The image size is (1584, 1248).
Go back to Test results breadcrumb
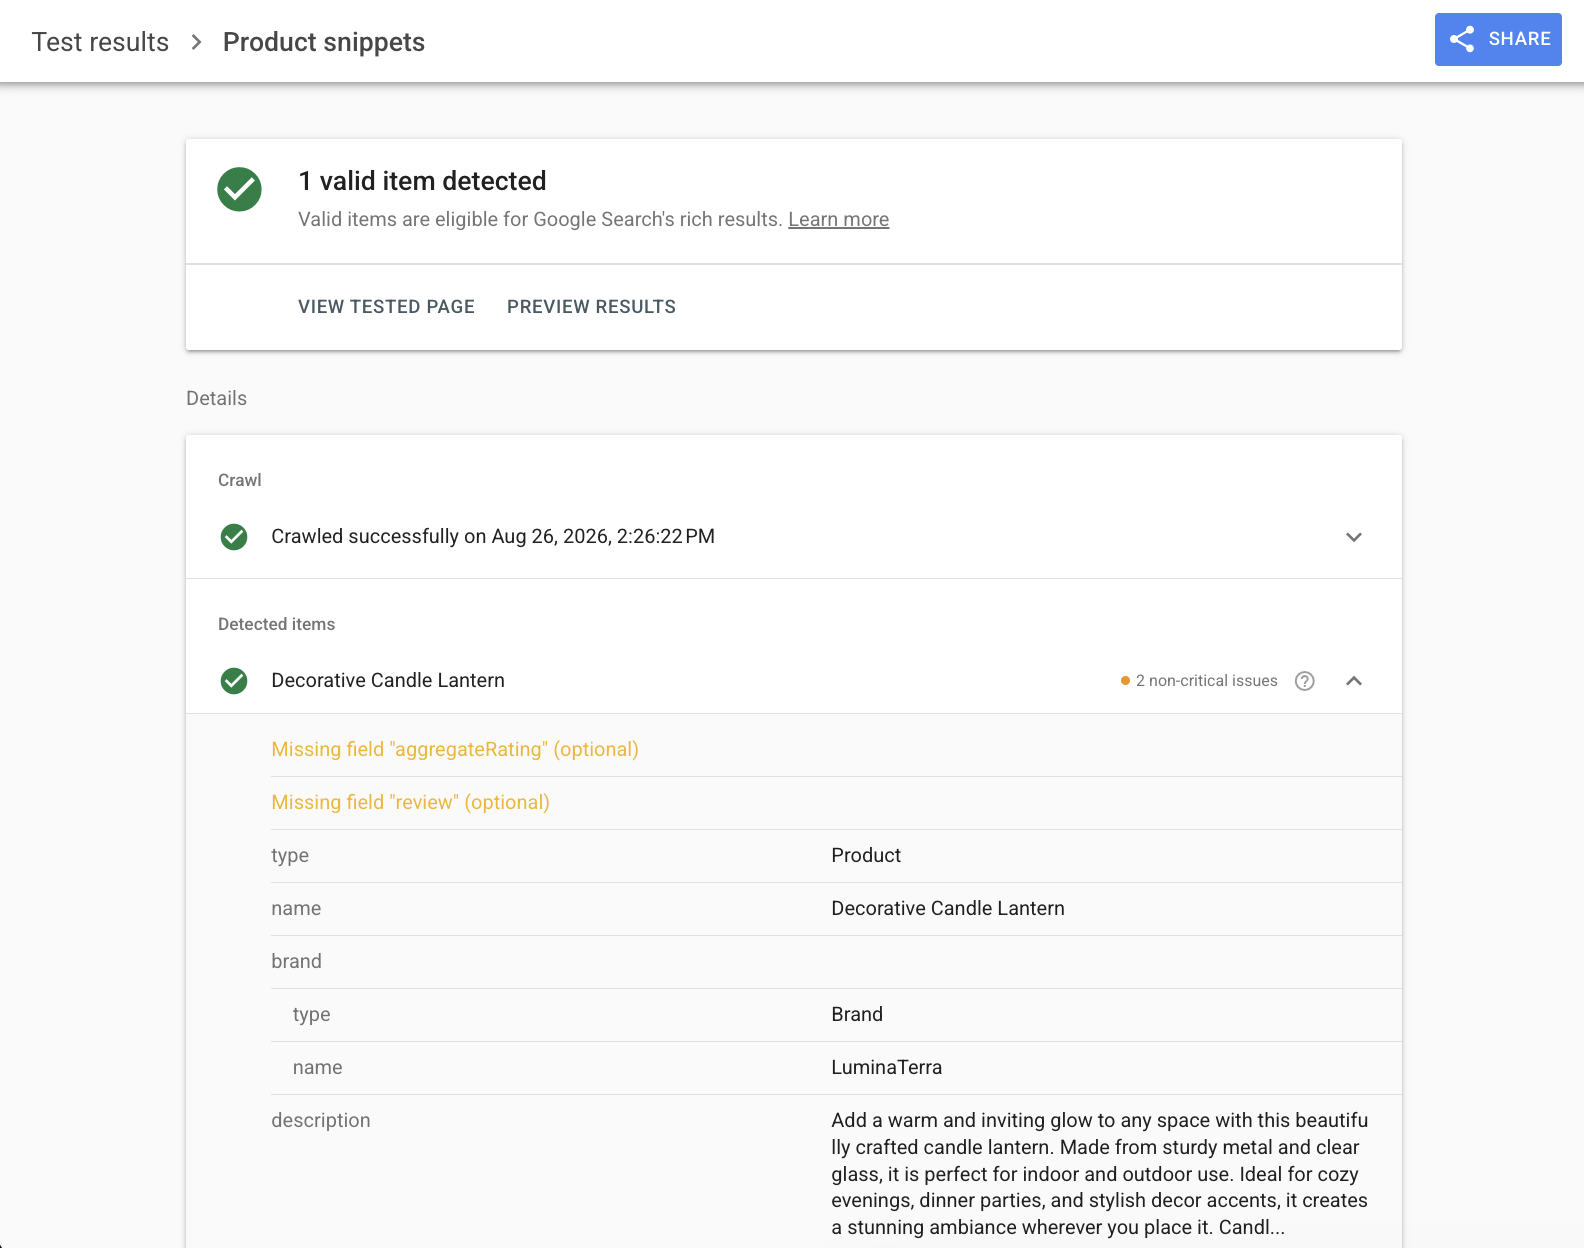point(100,42)
